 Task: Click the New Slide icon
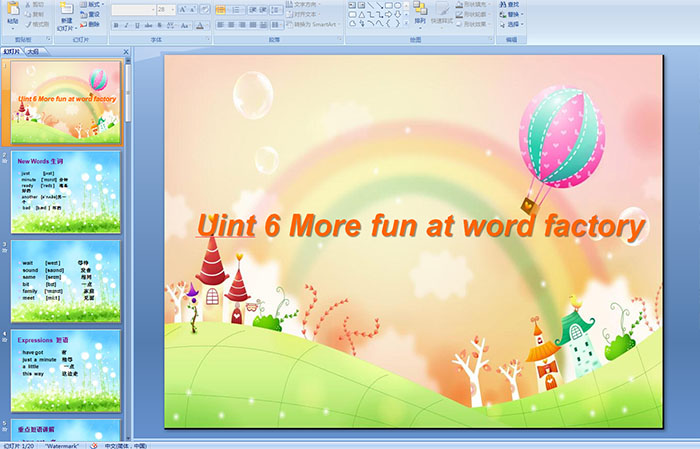pyautogui.click(x=67, y=8)
